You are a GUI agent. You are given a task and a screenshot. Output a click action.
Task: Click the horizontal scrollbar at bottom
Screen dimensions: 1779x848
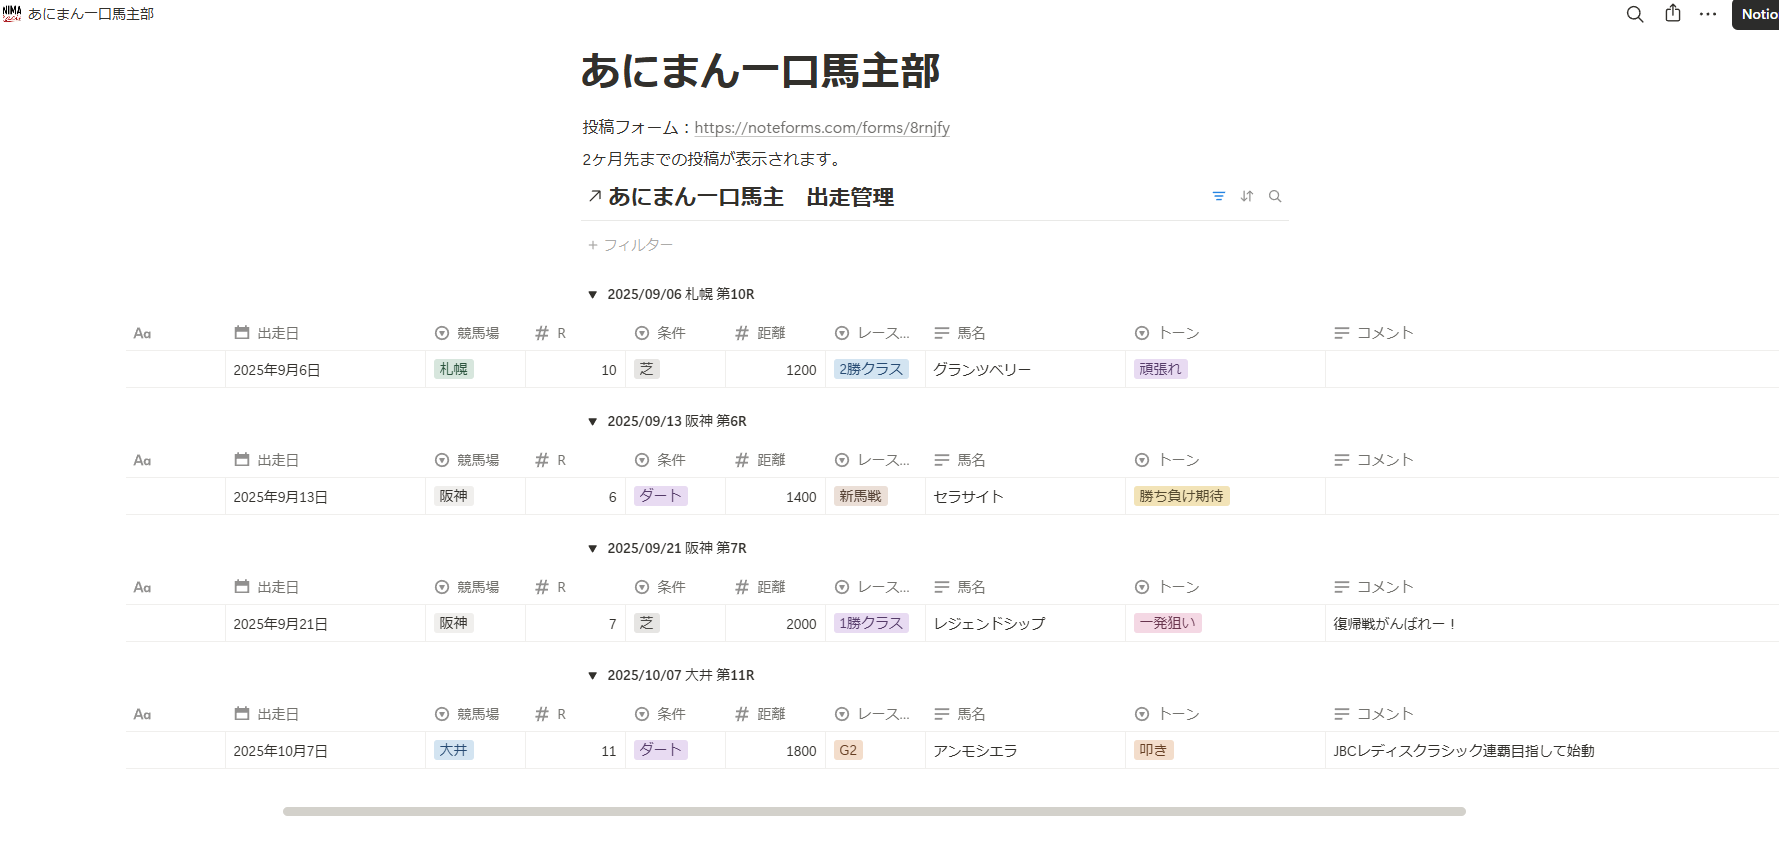pos(873,812)
